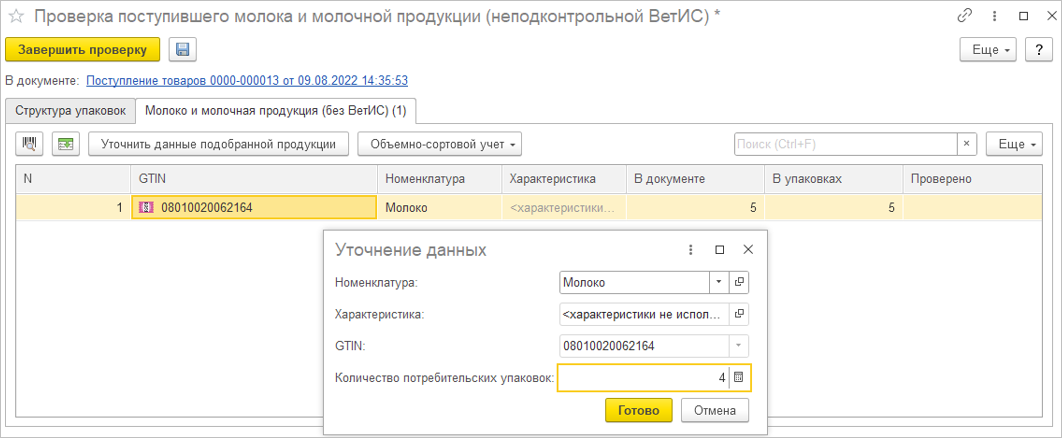1062x438 pixels.
Task: Open the Объемно-сортовой учет dropdown
Action: pos(440,144)
